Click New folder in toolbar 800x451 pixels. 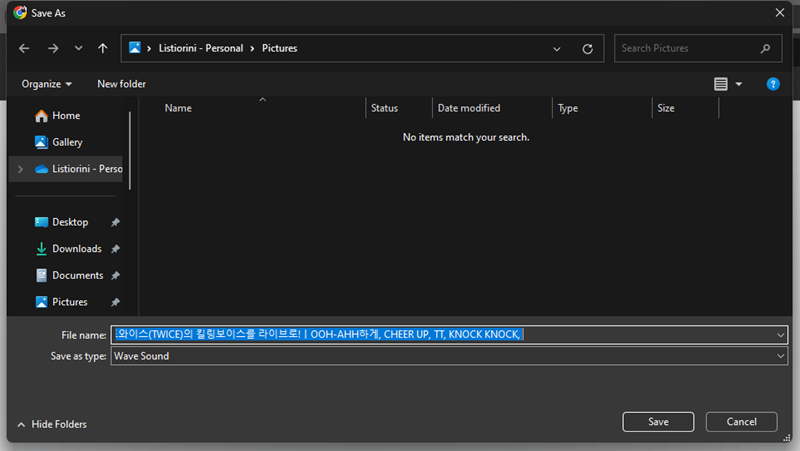tap(121, 84)
